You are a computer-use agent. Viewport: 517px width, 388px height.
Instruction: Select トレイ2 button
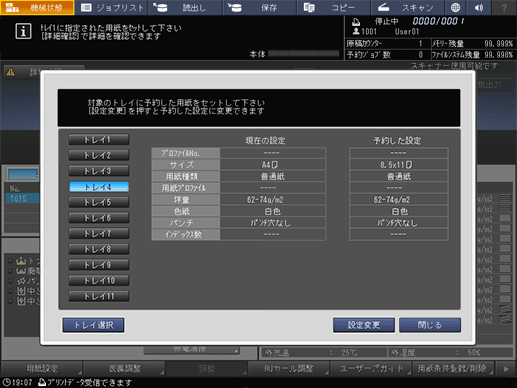pyautogui.click(x=99, y=155)
